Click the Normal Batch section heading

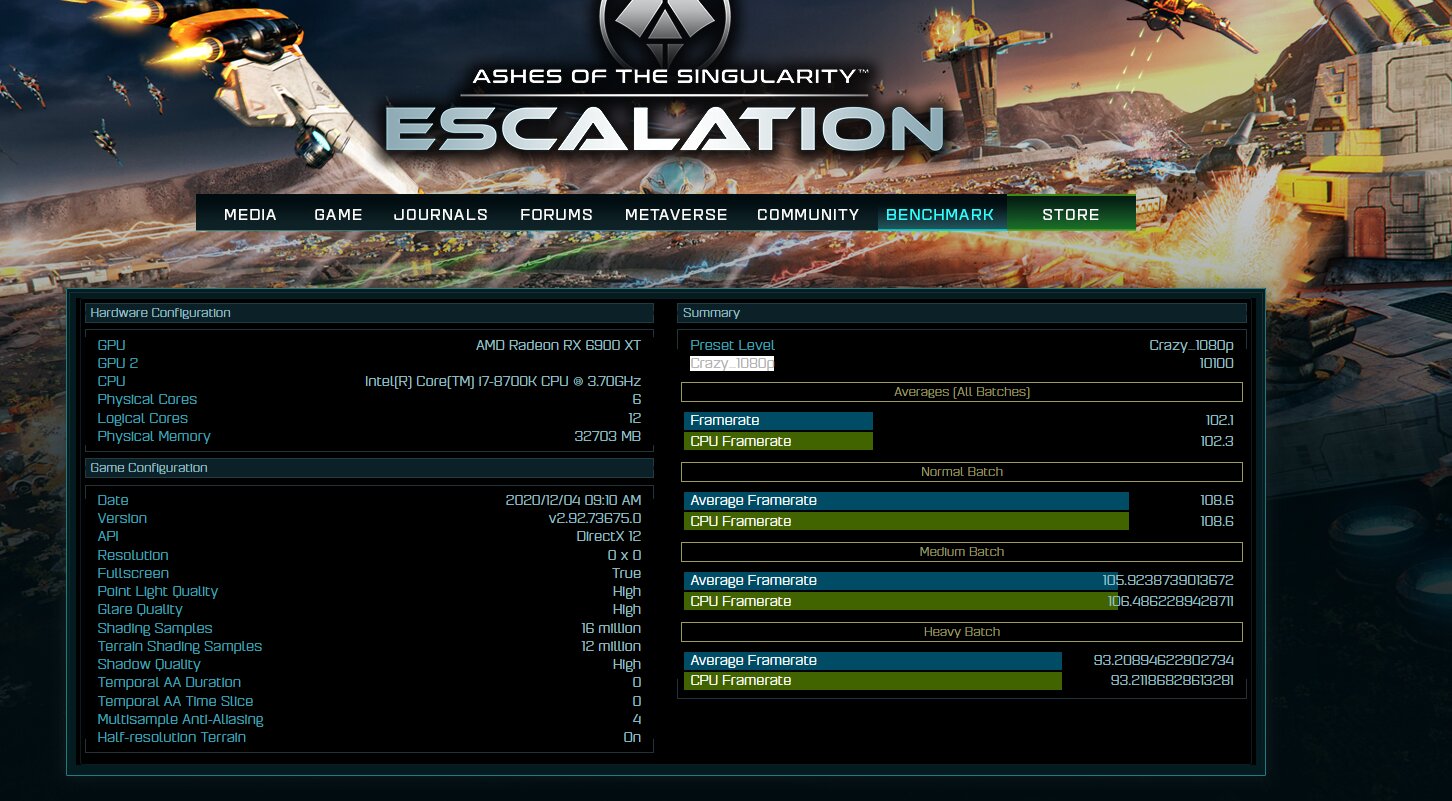pos(961,472)
